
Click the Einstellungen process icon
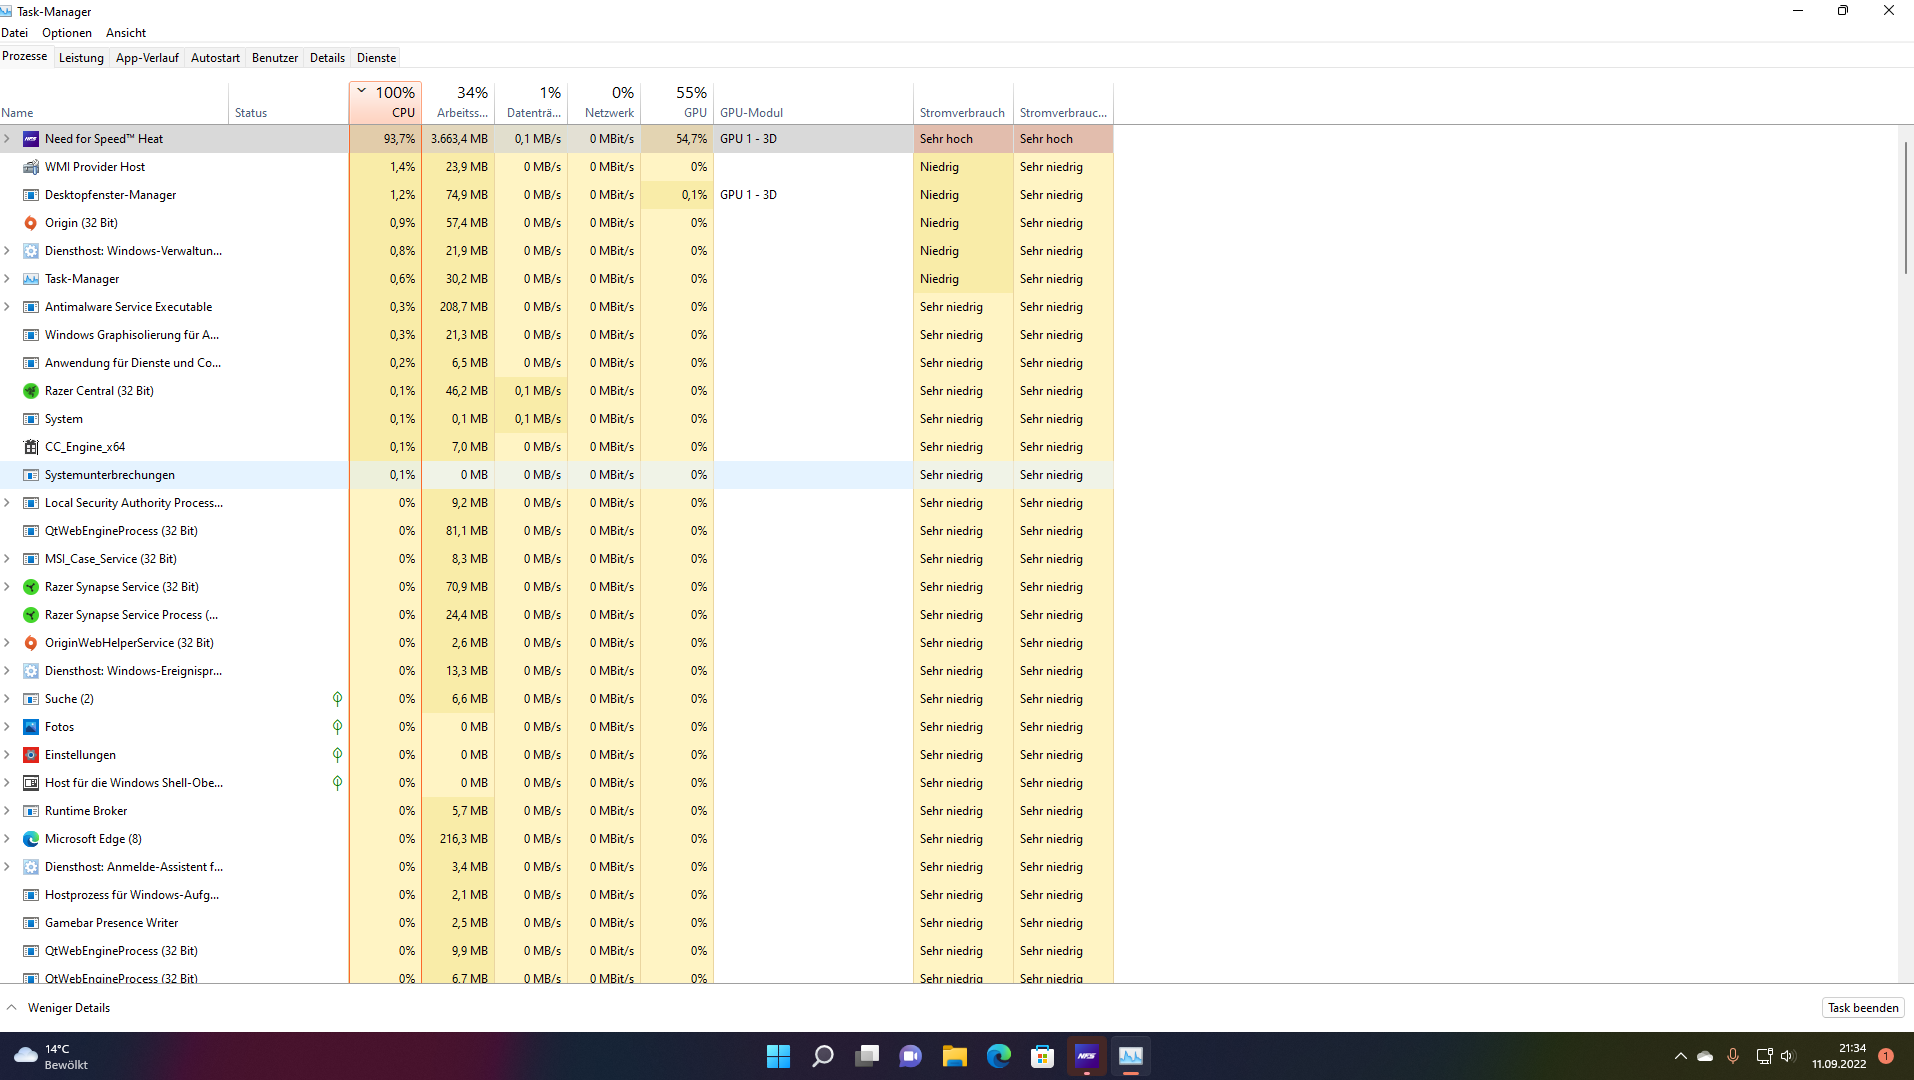coord(31,755)
